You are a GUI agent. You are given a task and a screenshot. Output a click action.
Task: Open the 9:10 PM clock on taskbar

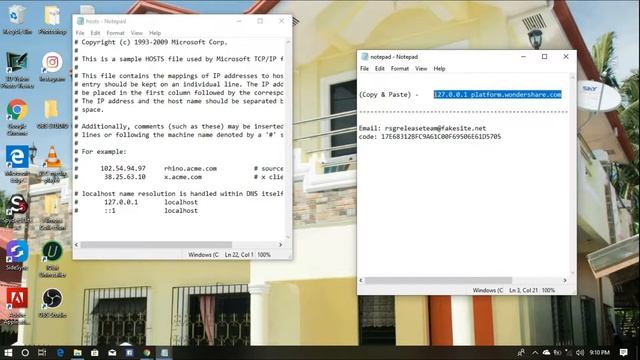point(600,353)
